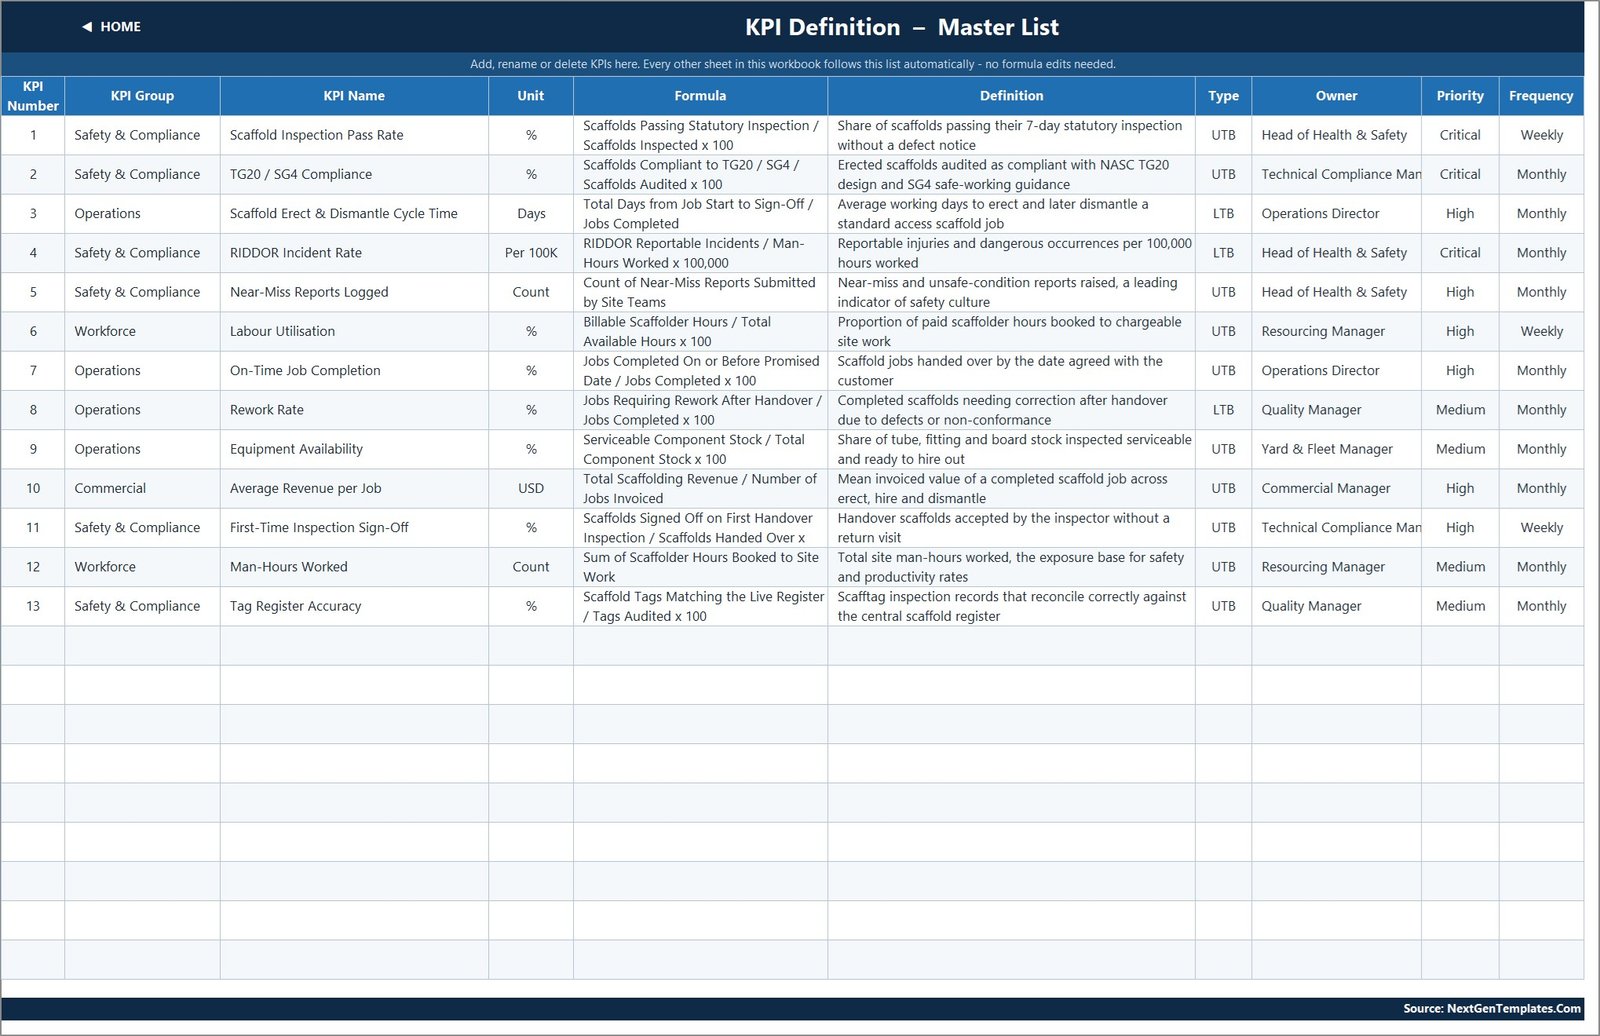Click the Equipment Availability KPI name cell
This screenshot has height=1036, width=1600.
[354, 449]
